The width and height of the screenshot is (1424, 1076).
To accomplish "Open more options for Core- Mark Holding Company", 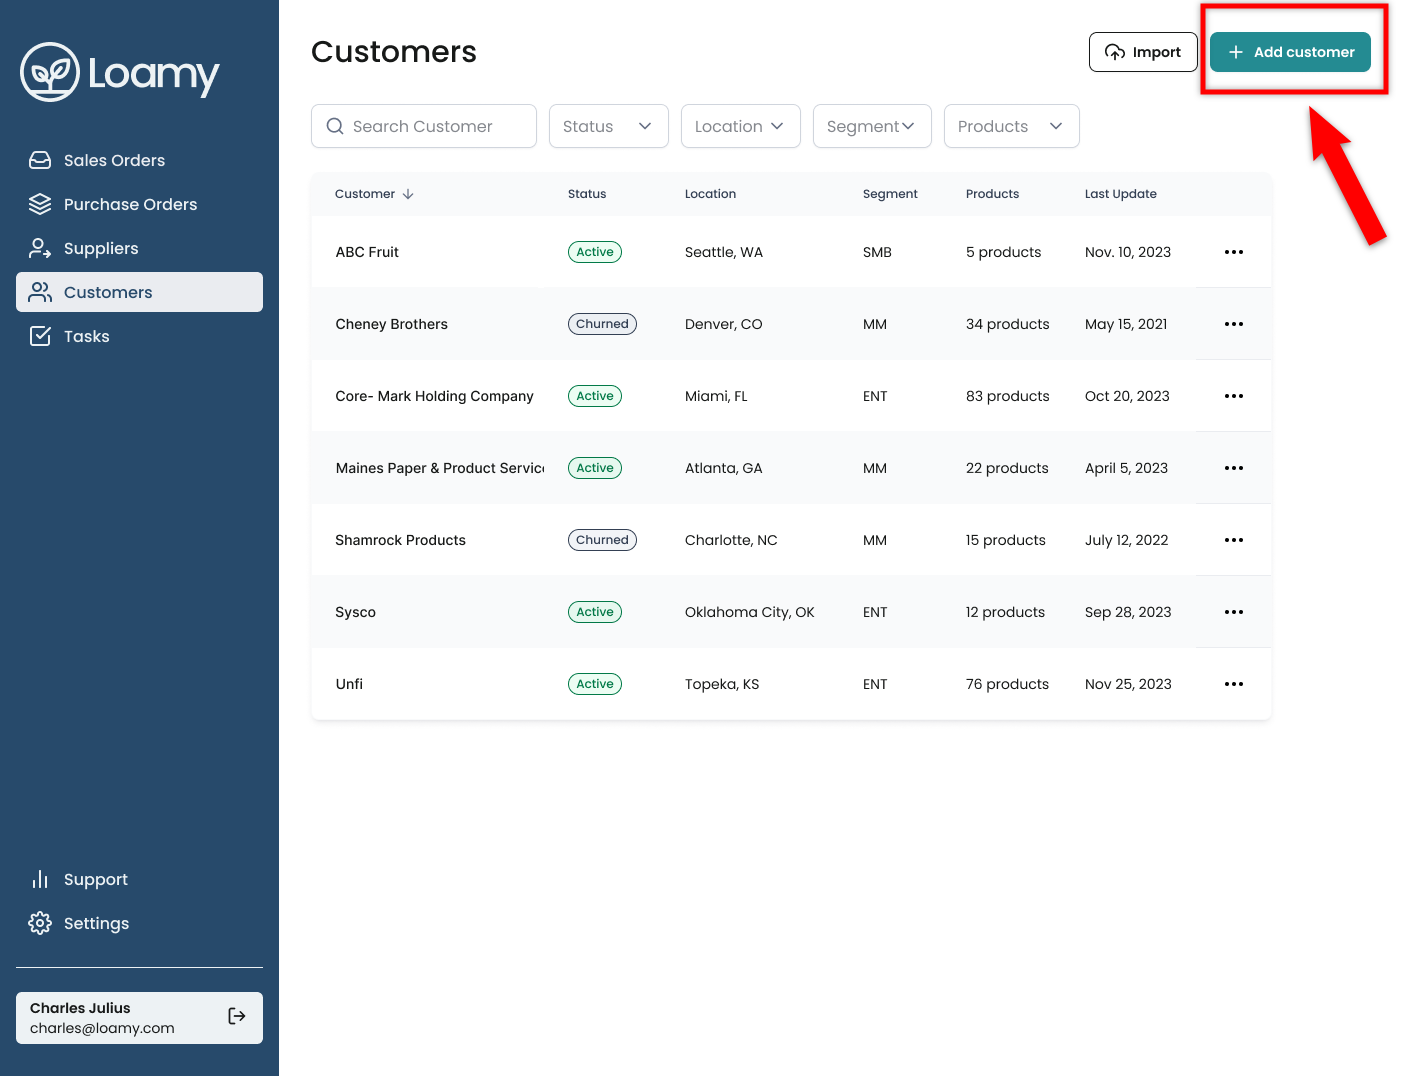I will [1234, 396].
